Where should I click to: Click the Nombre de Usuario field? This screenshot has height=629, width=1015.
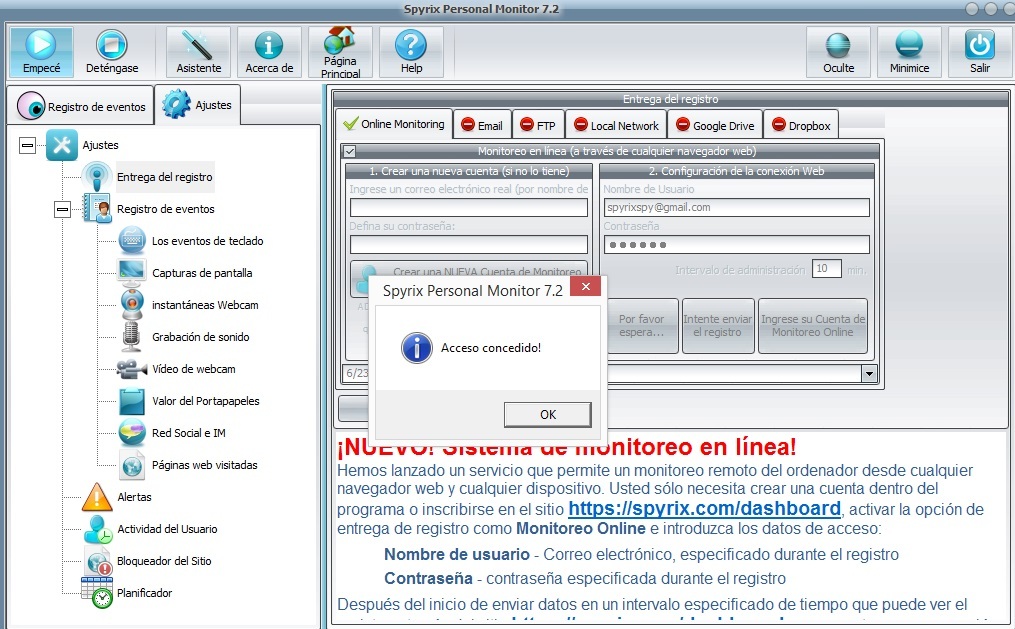736,207
